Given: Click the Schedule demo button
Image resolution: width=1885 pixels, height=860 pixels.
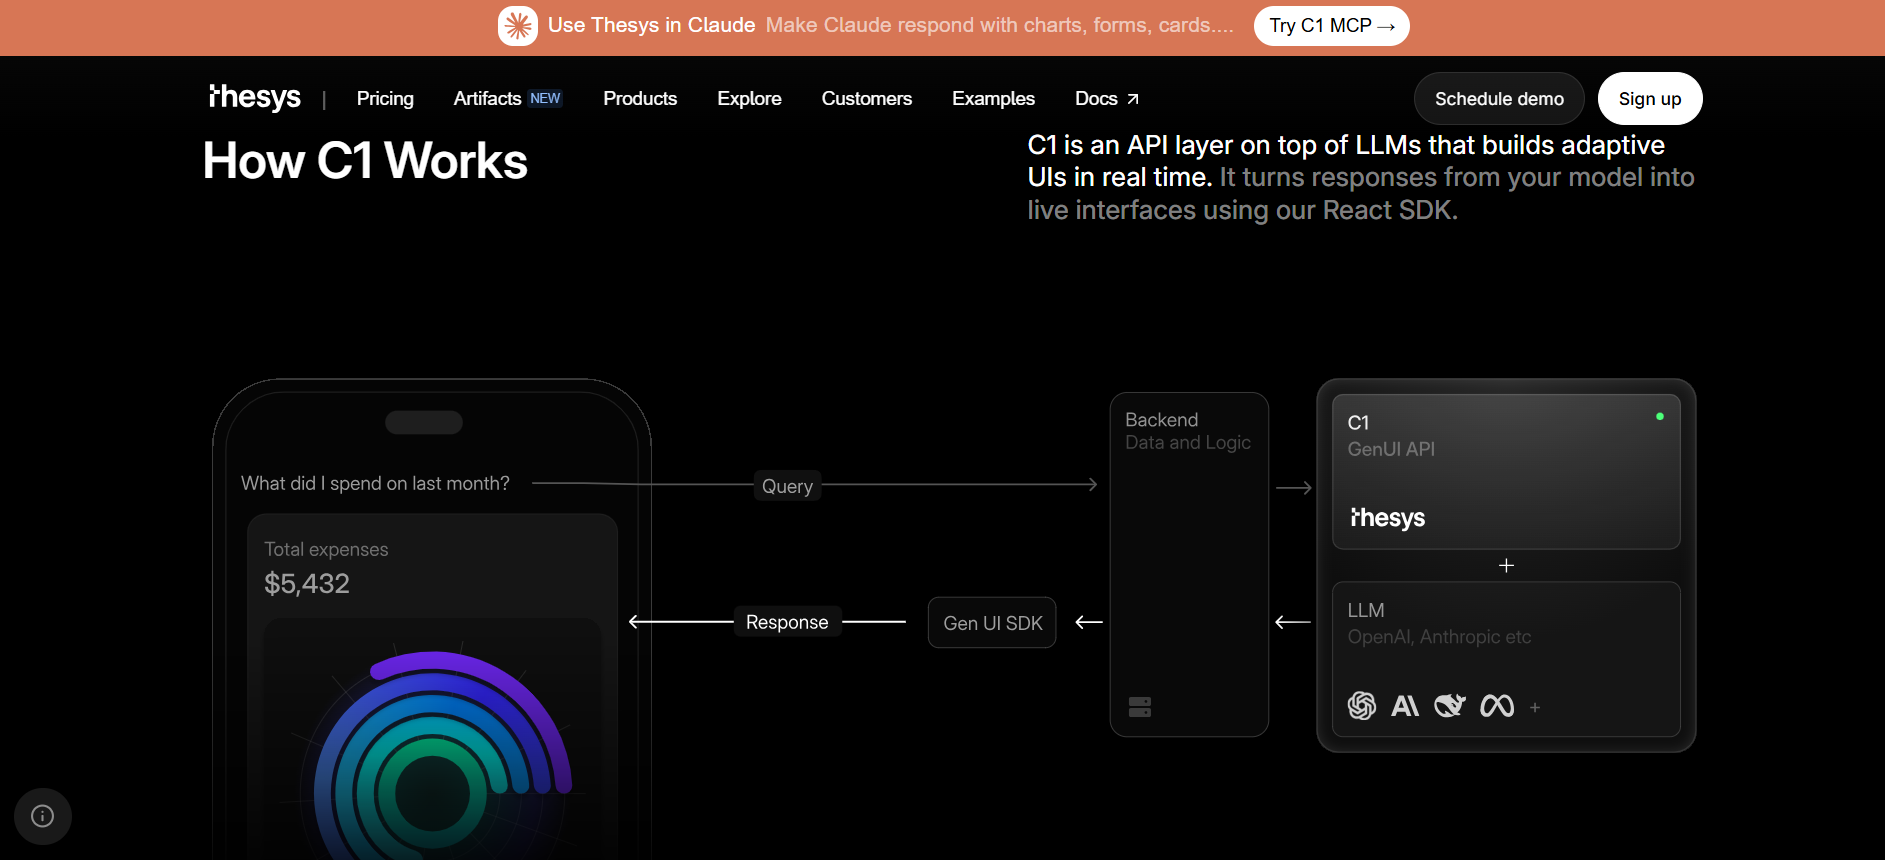Looking at the screenshot, I should pyautogui.click(x=1498, y=99).
